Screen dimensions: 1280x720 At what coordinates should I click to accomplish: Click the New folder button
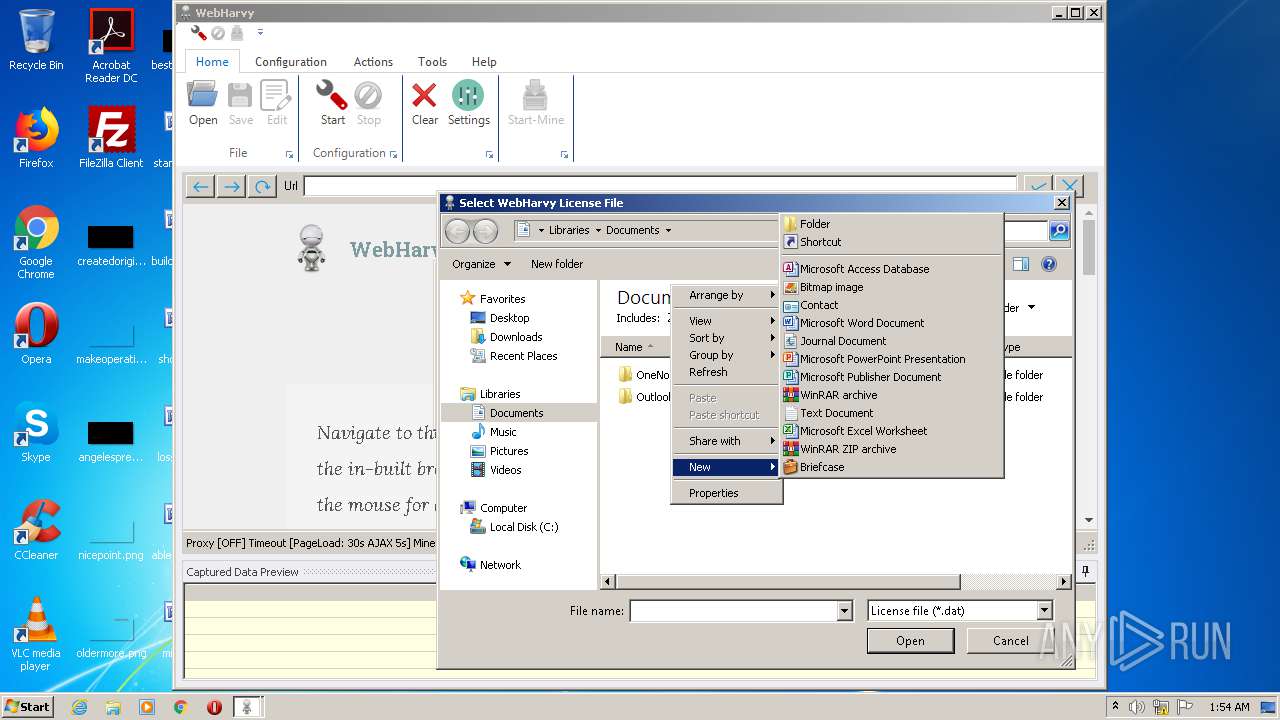[x=557, y=264]
